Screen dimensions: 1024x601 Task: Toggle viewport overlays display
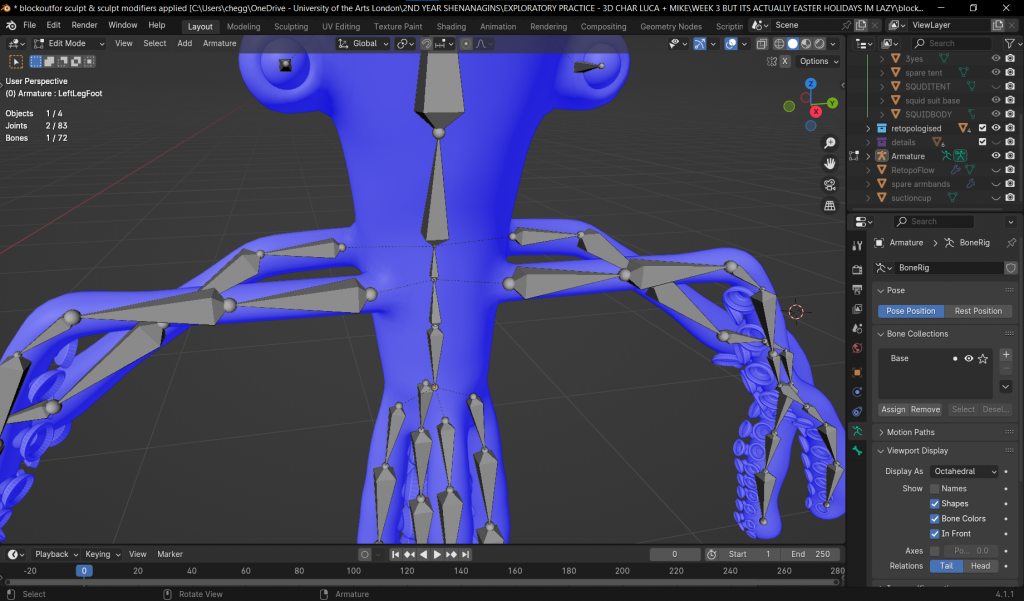pos(731,44)
